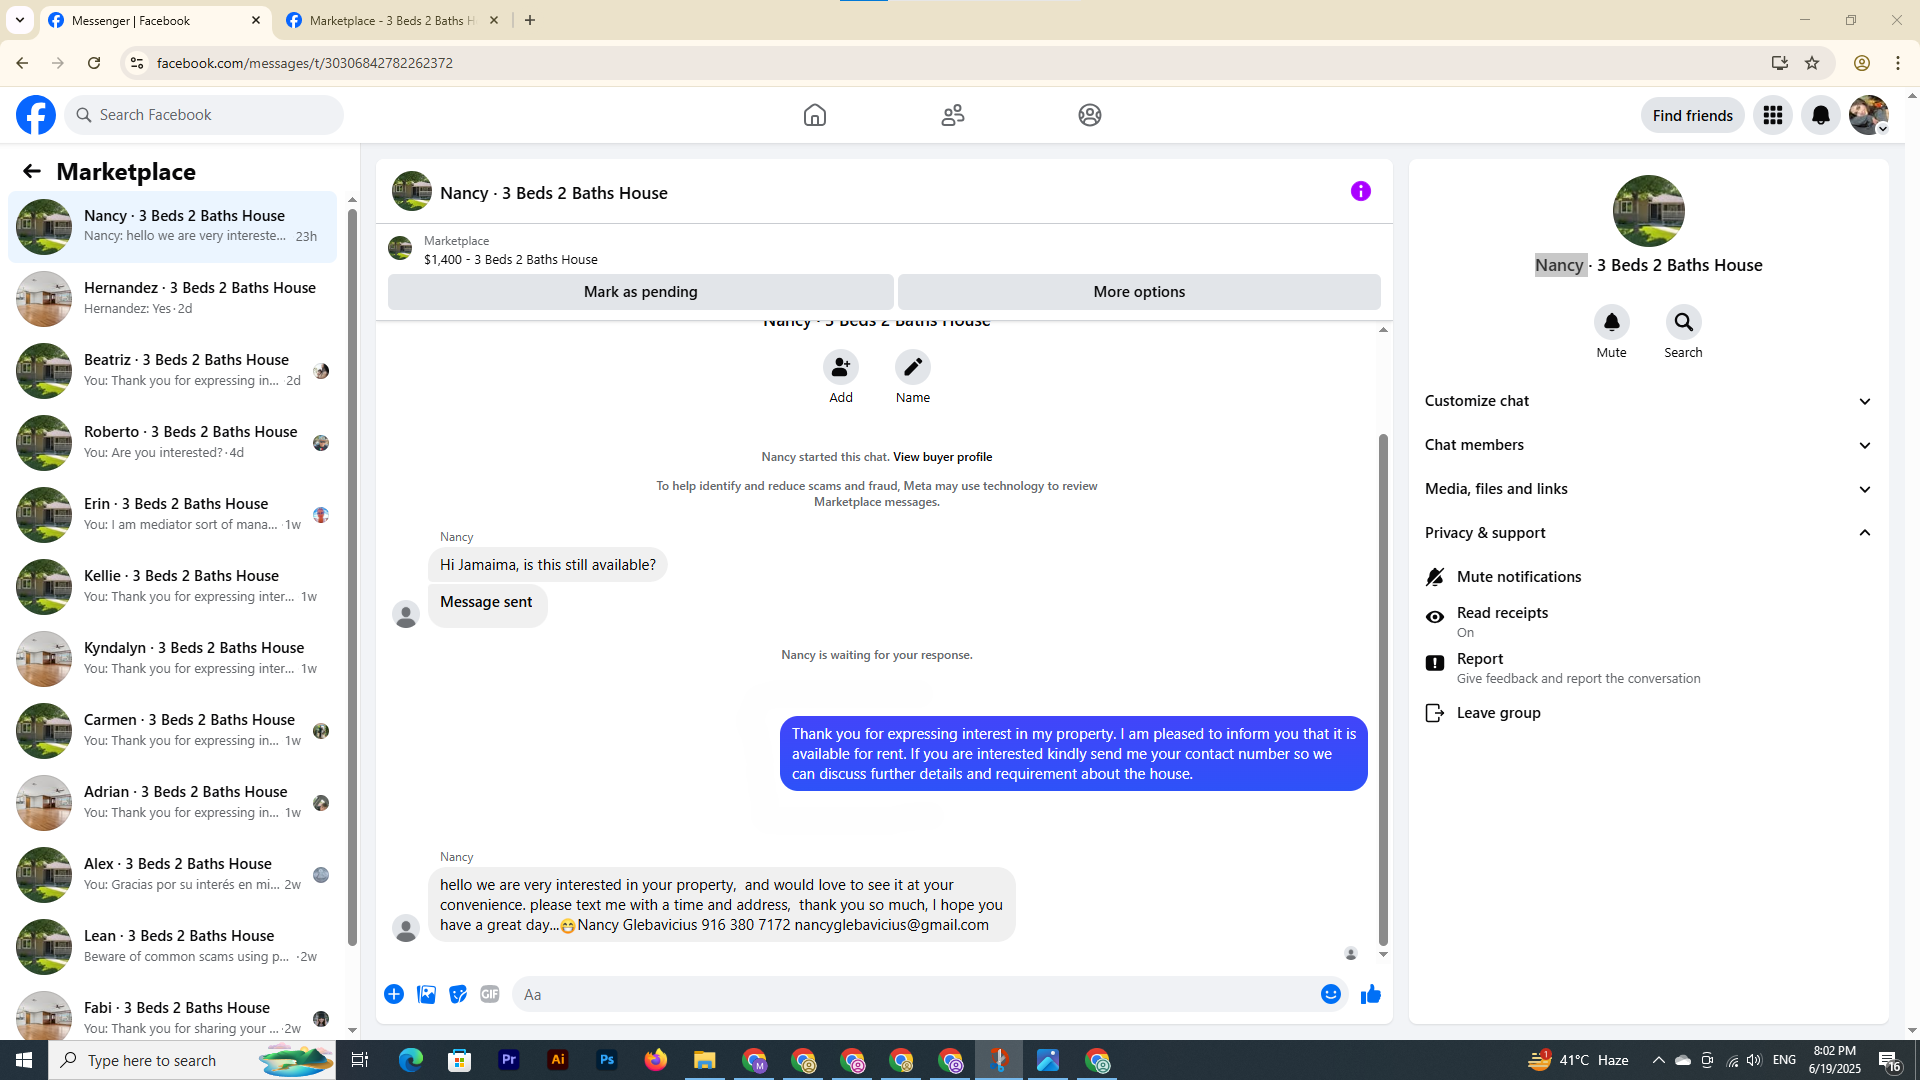Viewport: 1920px width, 1080px height.
Task: Collapse Privacy & support section
Action: [1648, 533]
